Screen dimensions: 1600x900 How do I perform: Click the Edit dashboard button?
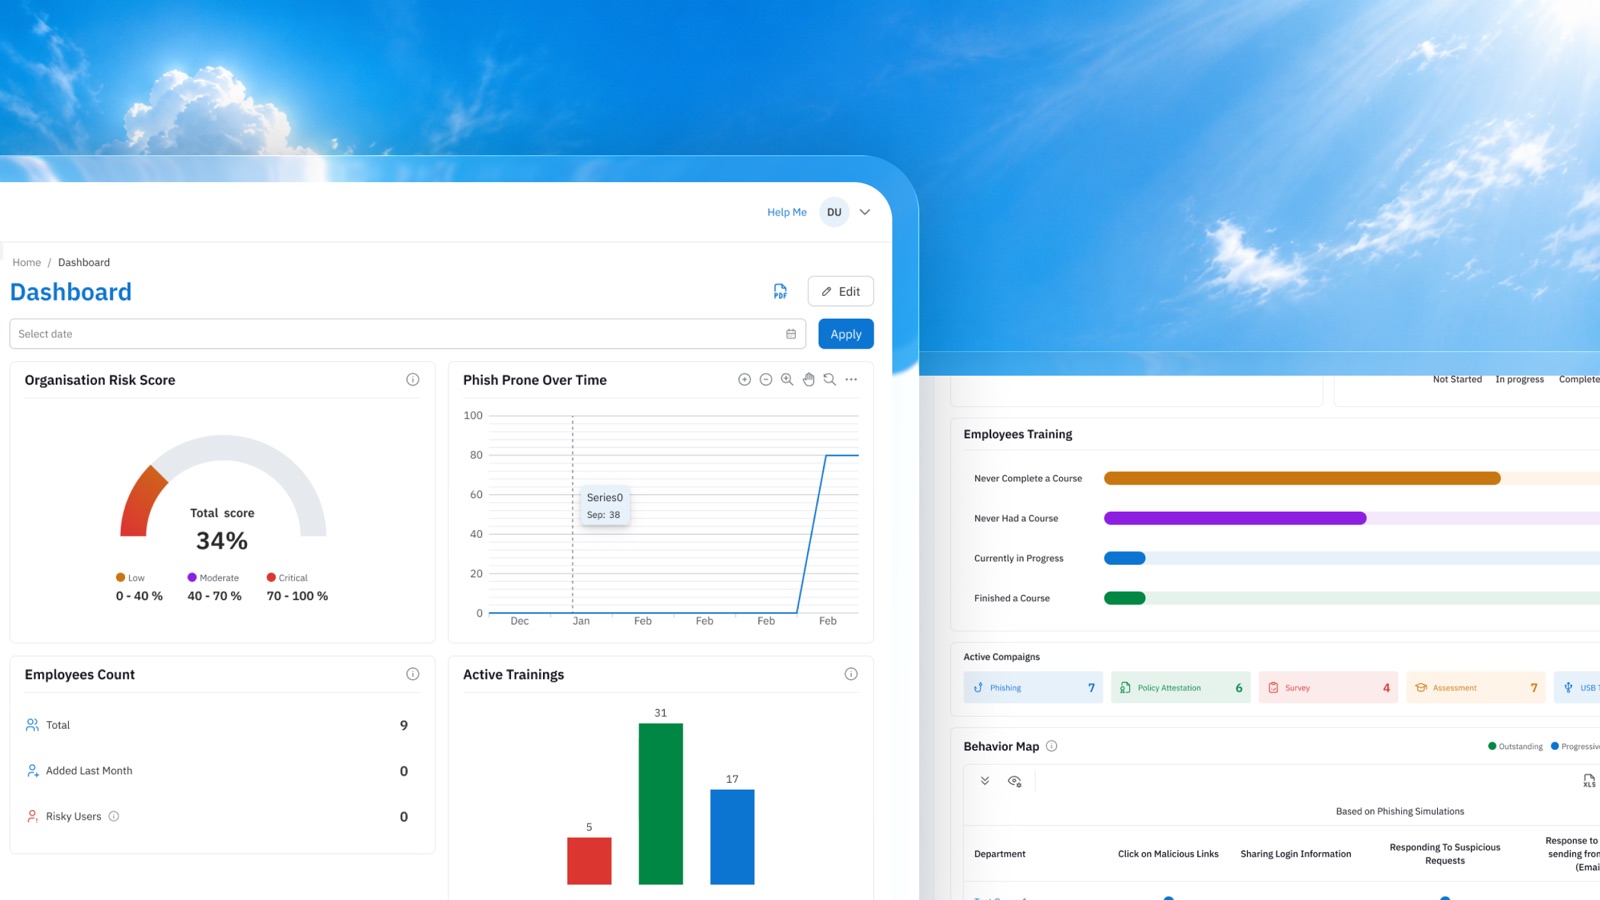tap(841, 291)
